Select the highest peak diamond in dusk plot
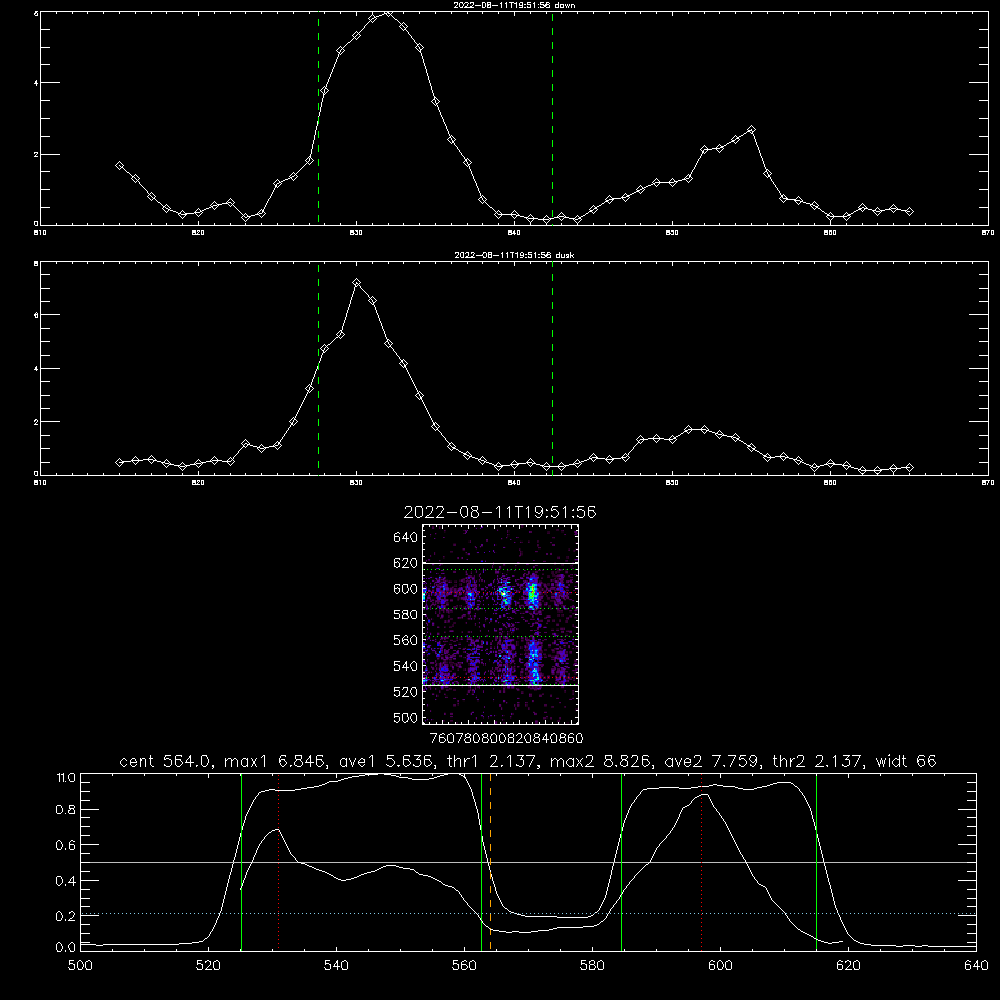Image resolution: width=1000 pixels, height=1000 pixels. click(357, 283)
